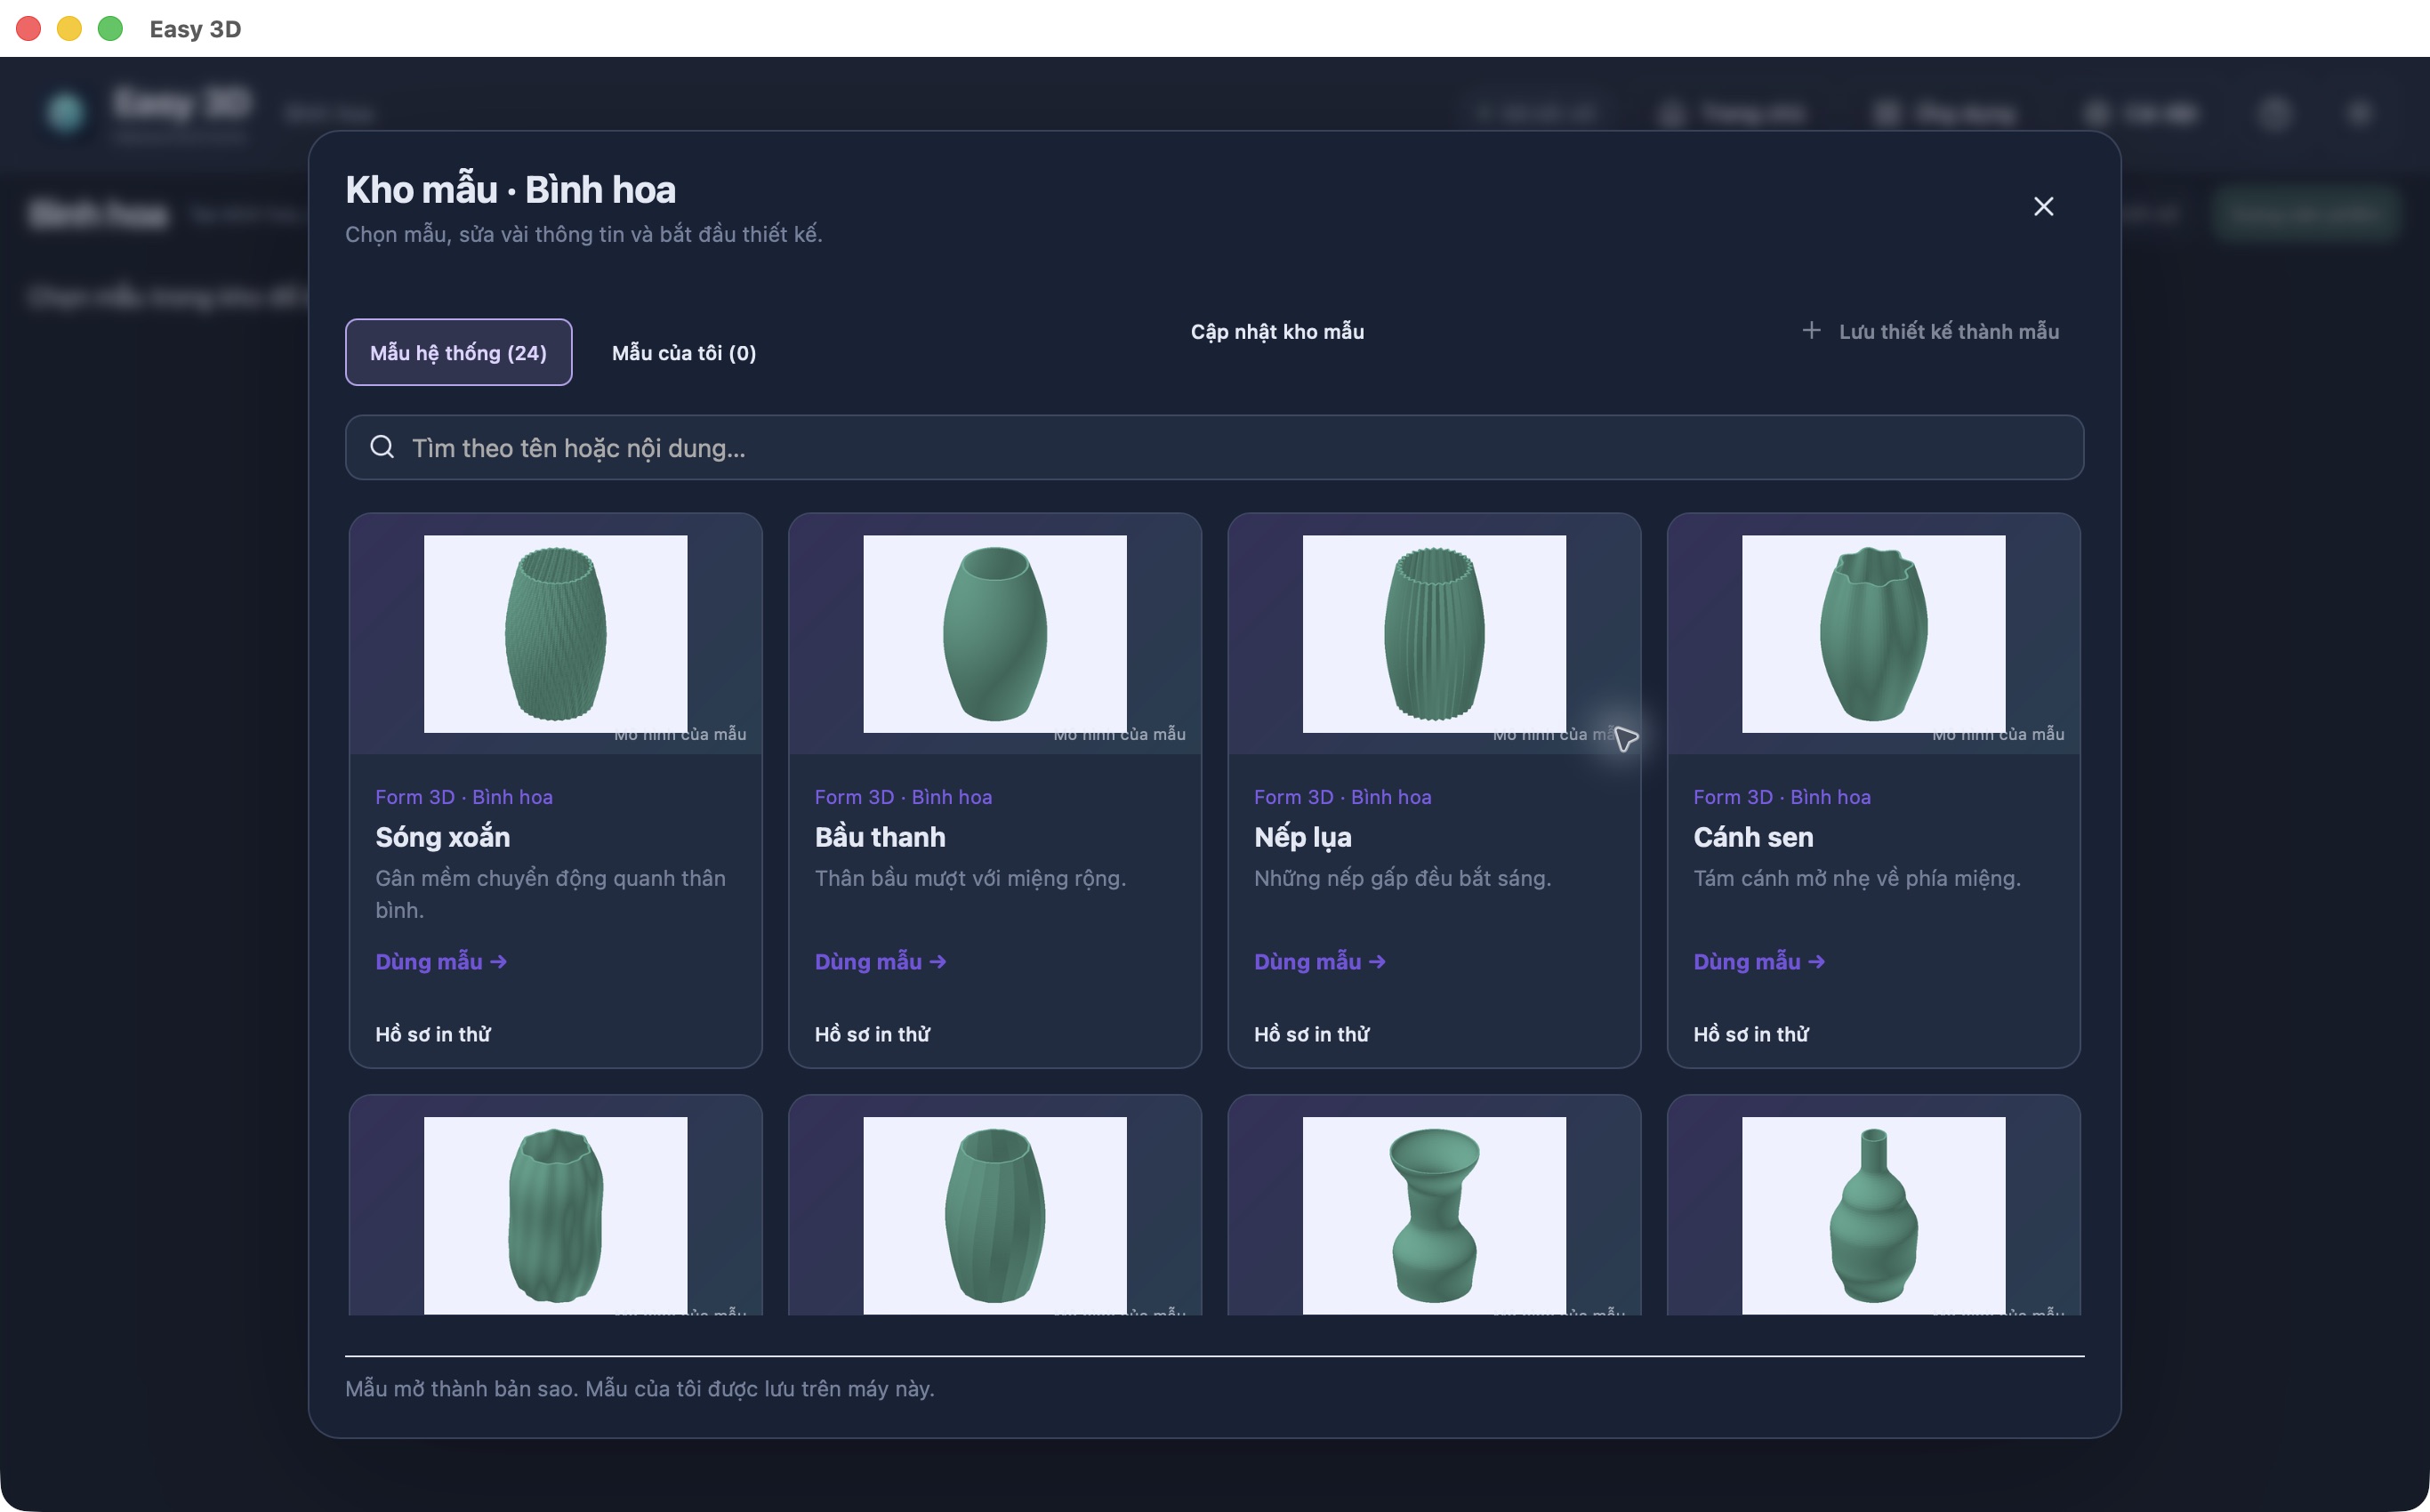Click the second-row flared-rim vase thumbnail
Screen dimensions: 2430x1512
pyautogui.click(x=1434, y=1215)
